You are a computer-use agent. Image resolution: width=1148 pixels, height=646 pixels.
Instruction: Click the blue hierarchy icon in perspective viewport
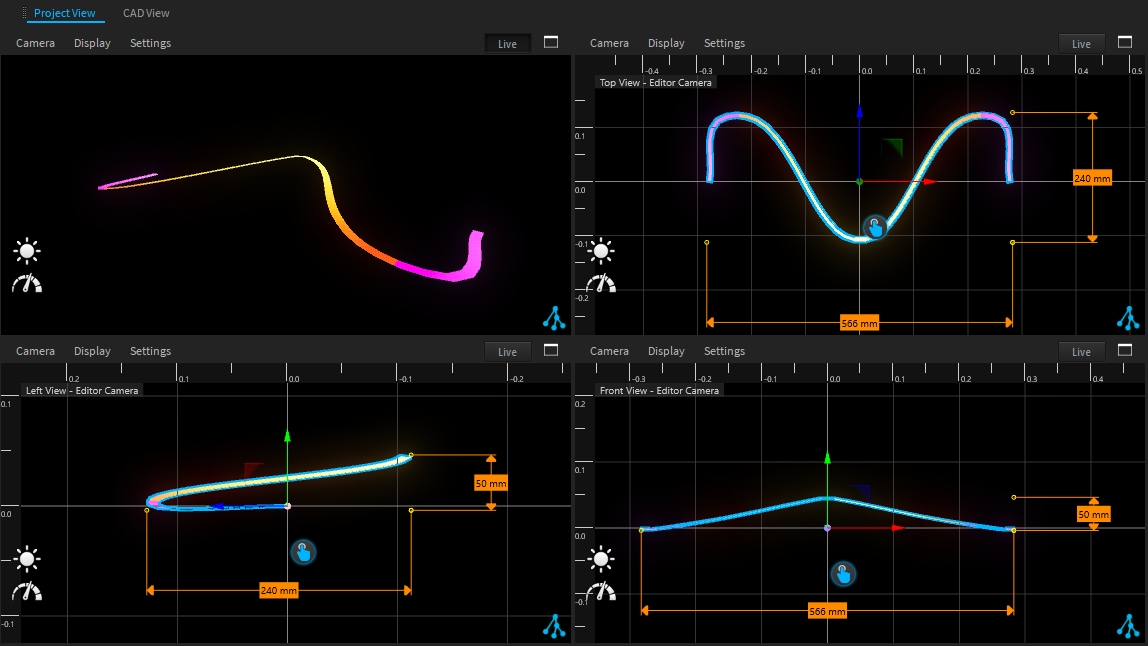pos(554,318)
